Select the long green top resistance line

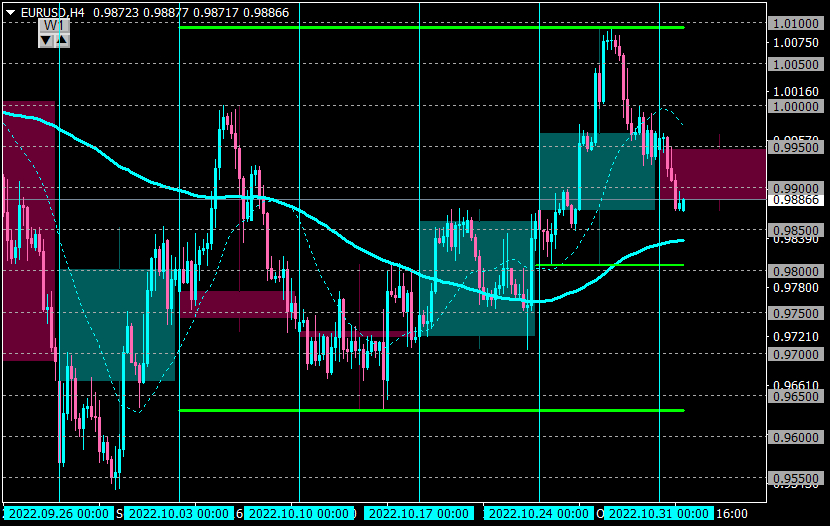click(431, 27)
